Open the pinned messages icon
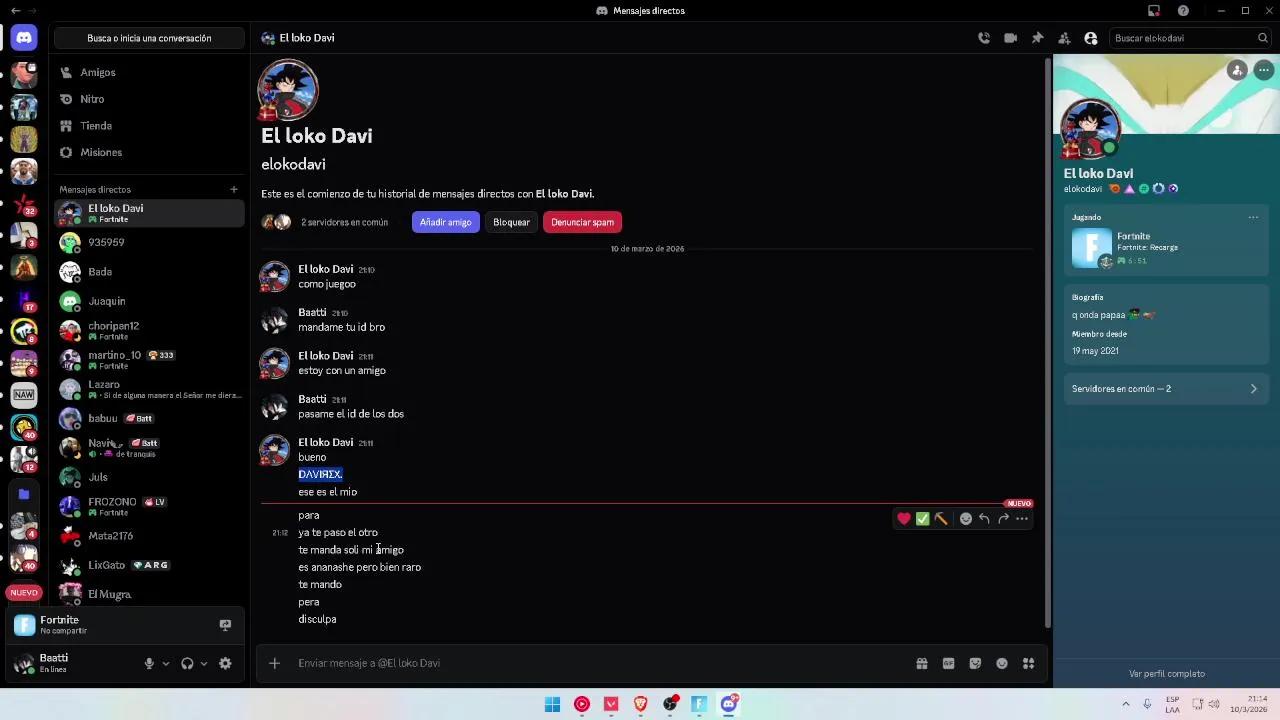This screenshot has width=1280, height=720. (x=1038, y=37)
